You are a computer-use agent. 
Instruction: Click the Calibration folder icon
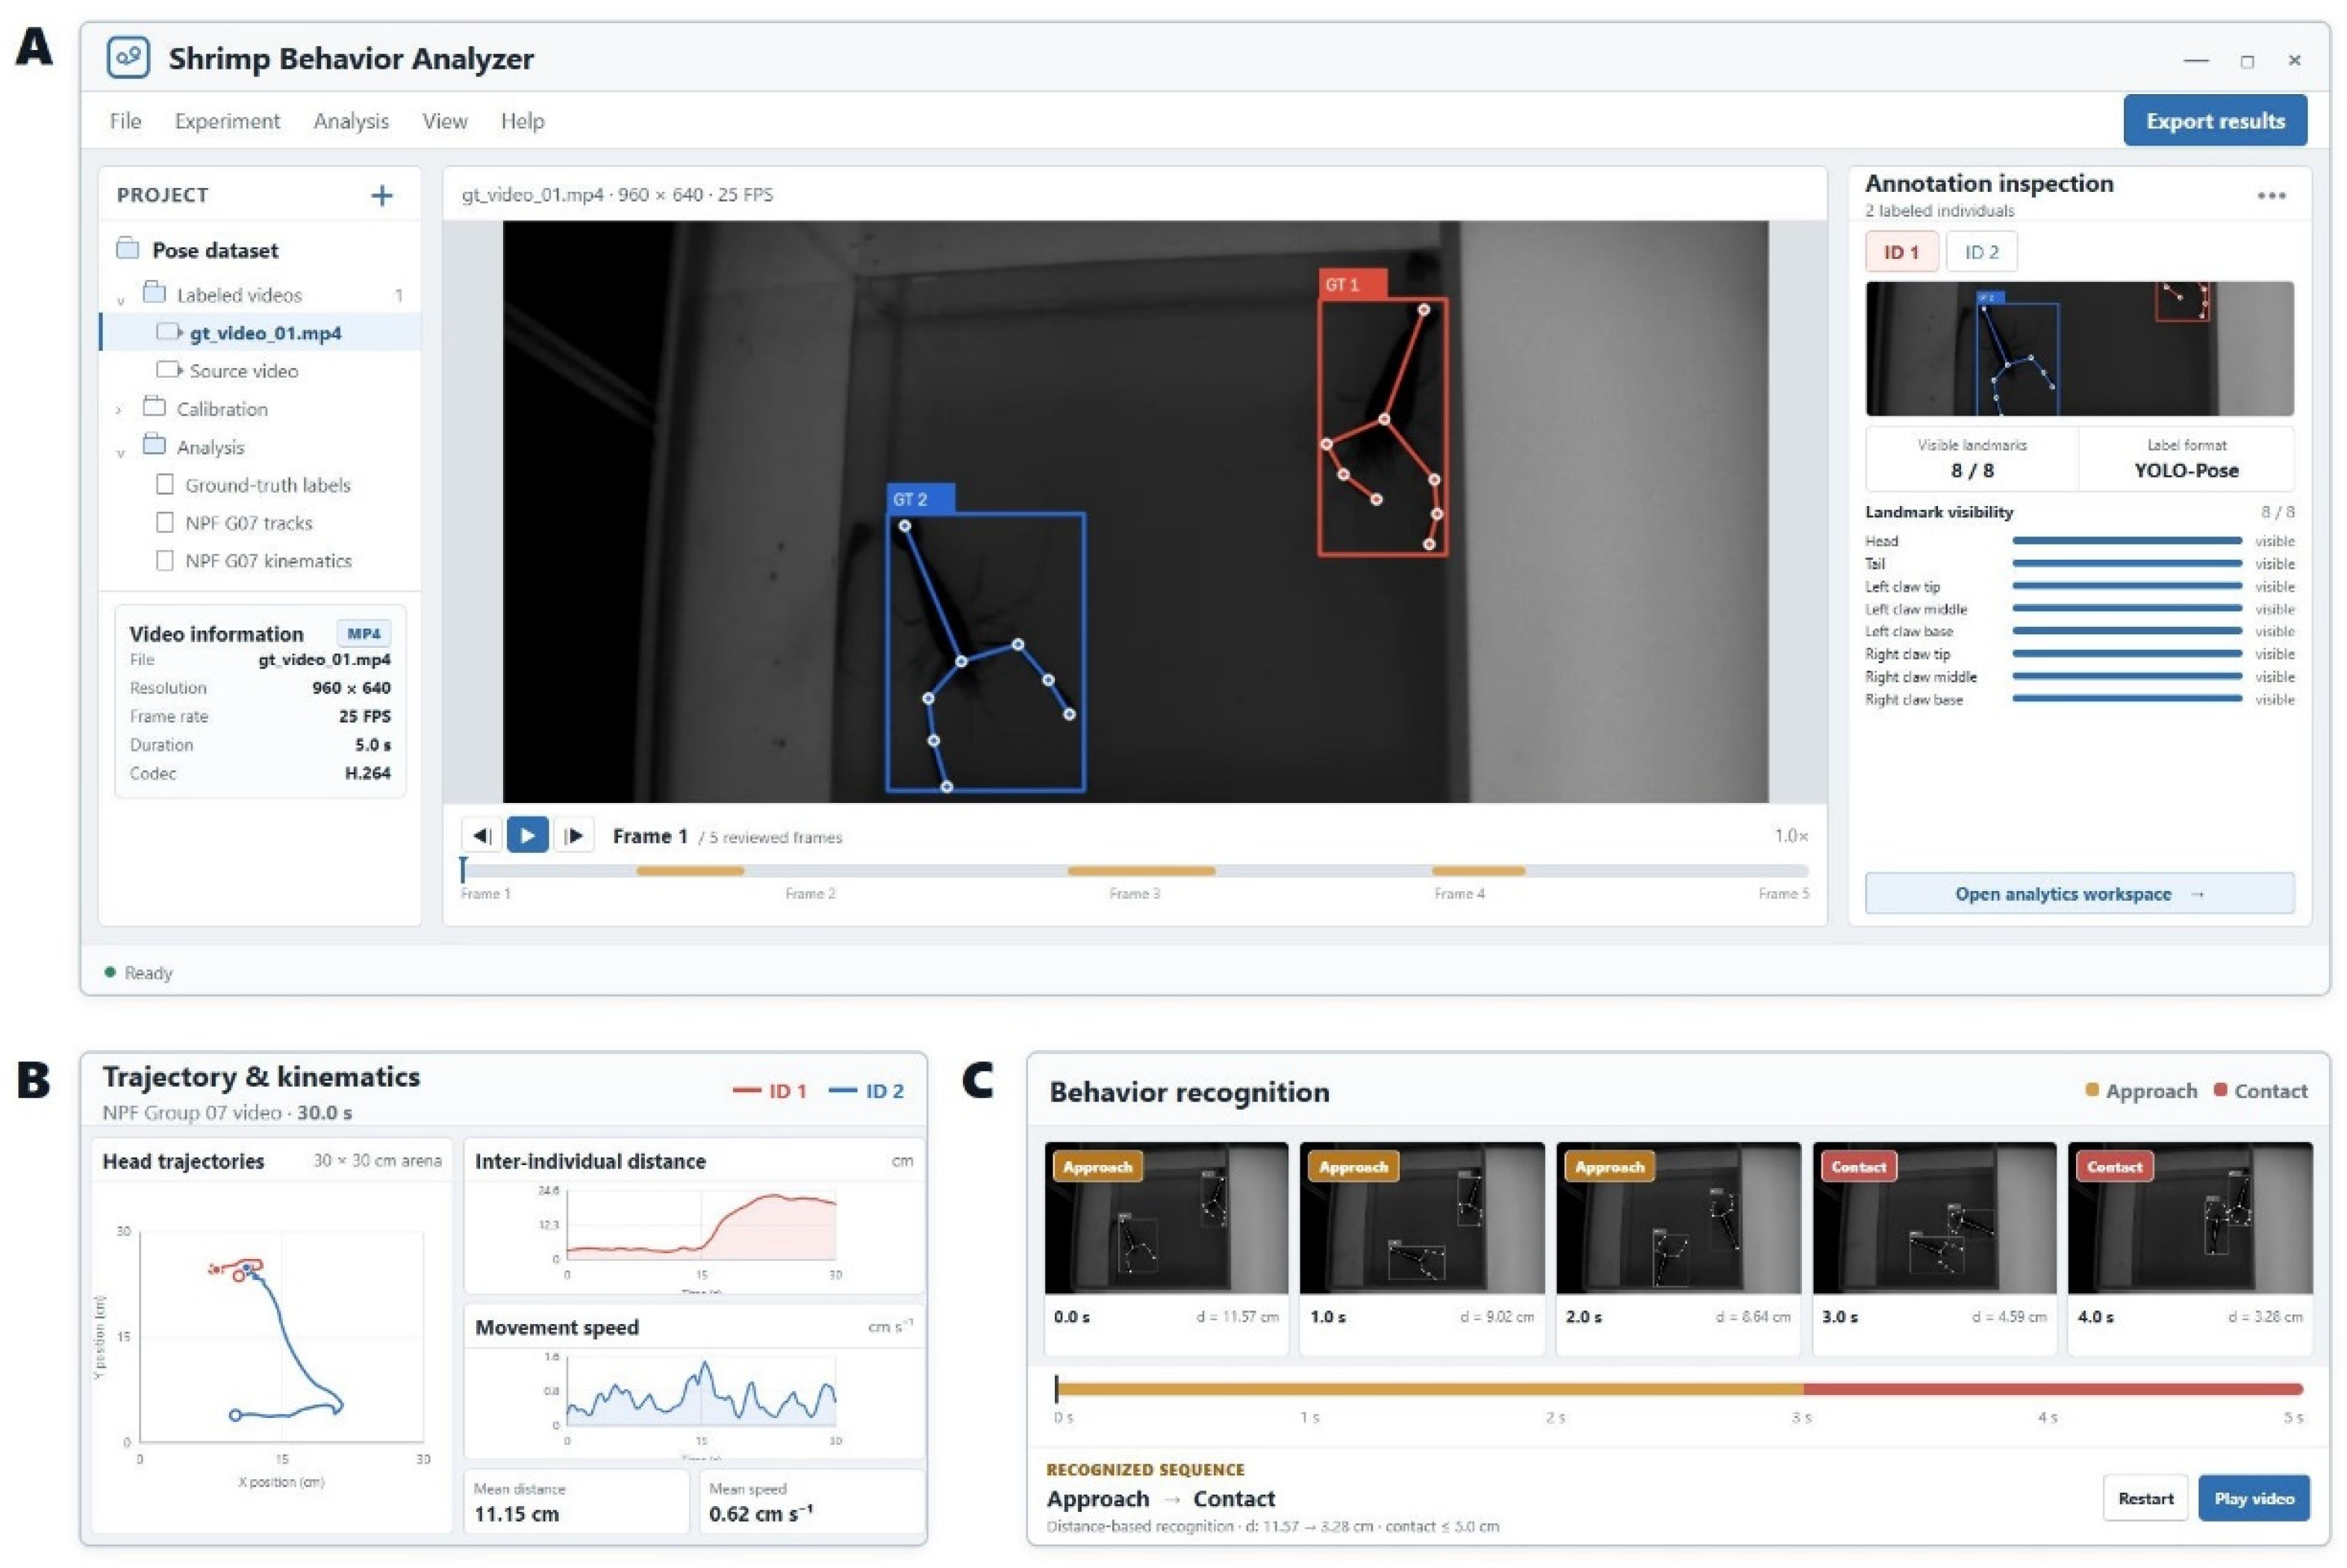[x=154, y=407]
